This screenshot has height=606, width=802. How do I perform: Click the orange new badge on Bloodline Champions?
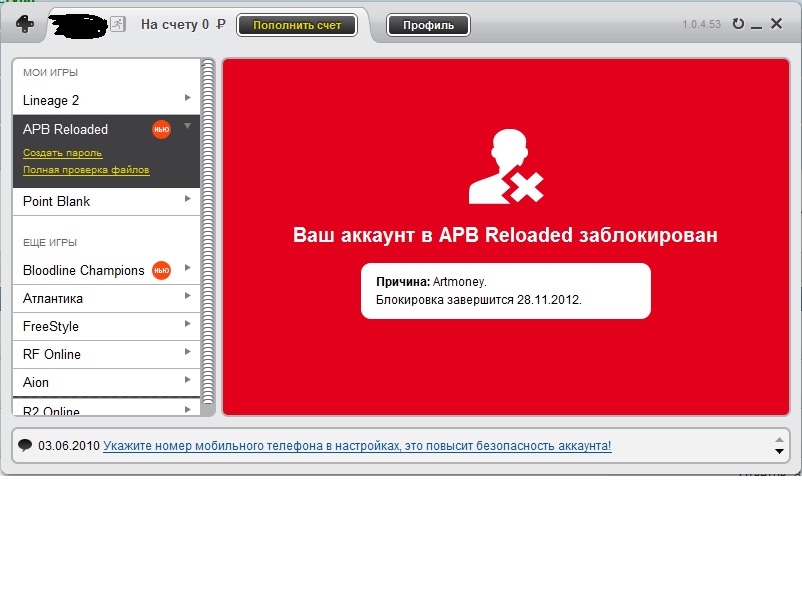tap(161, 270)
